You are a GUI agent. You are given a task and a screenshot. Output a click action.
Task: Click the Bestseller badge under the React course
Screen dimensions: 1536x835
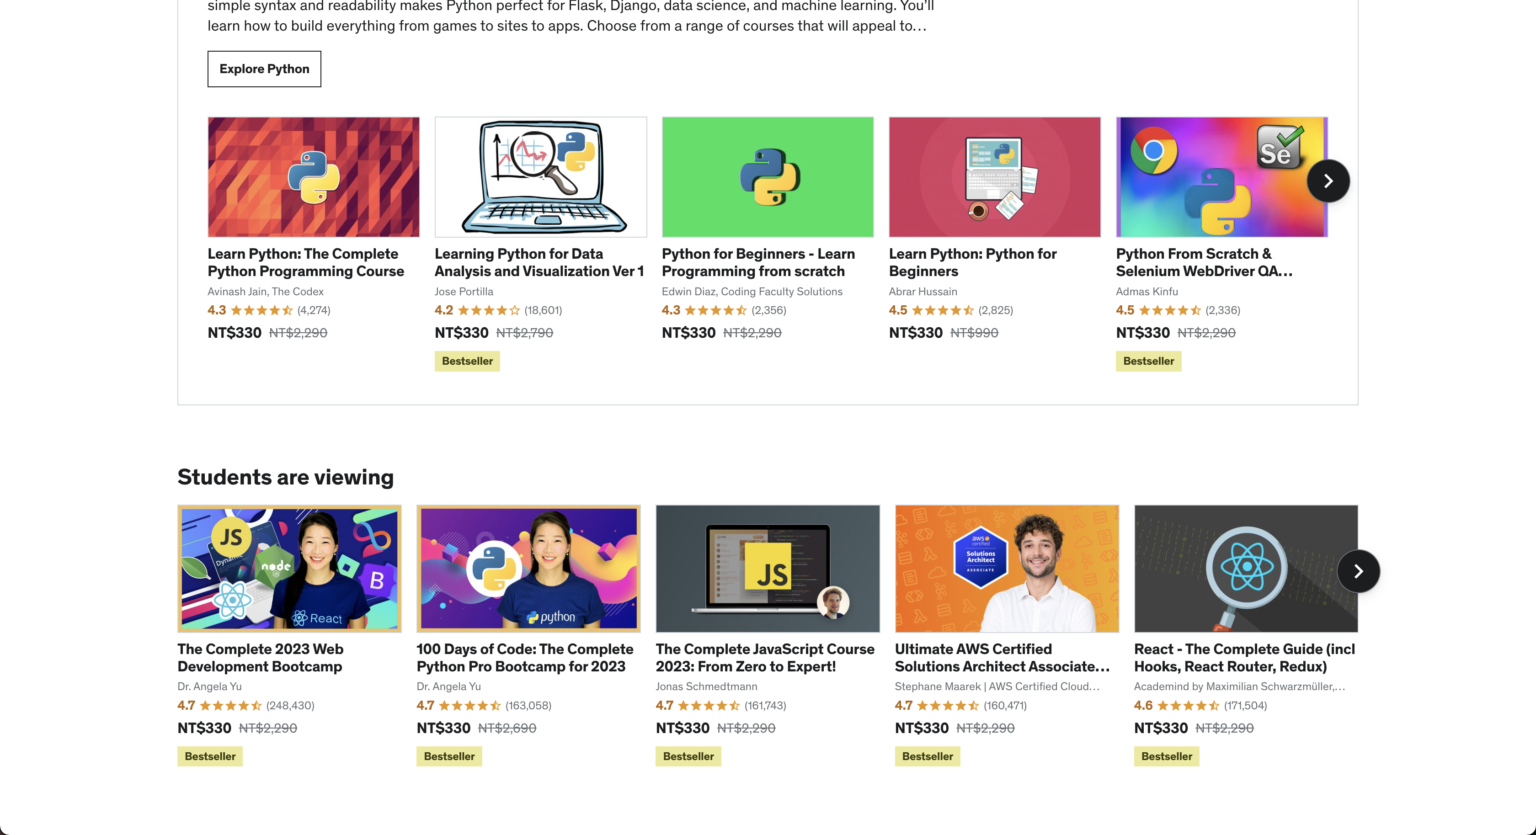[1166, 757]
